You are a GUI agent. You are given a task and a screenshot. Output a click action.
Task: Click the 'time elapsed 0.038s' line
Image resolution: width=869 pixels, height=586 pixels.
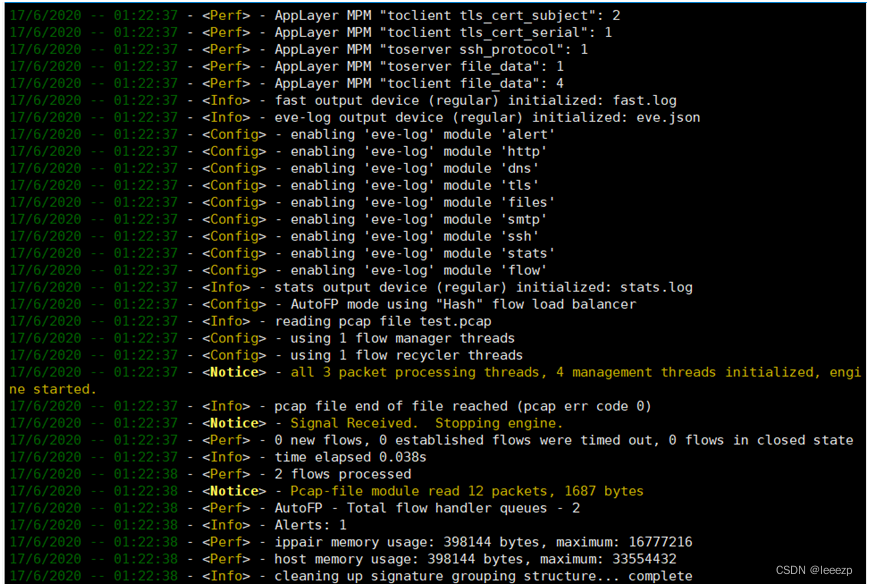click(218, 457)
